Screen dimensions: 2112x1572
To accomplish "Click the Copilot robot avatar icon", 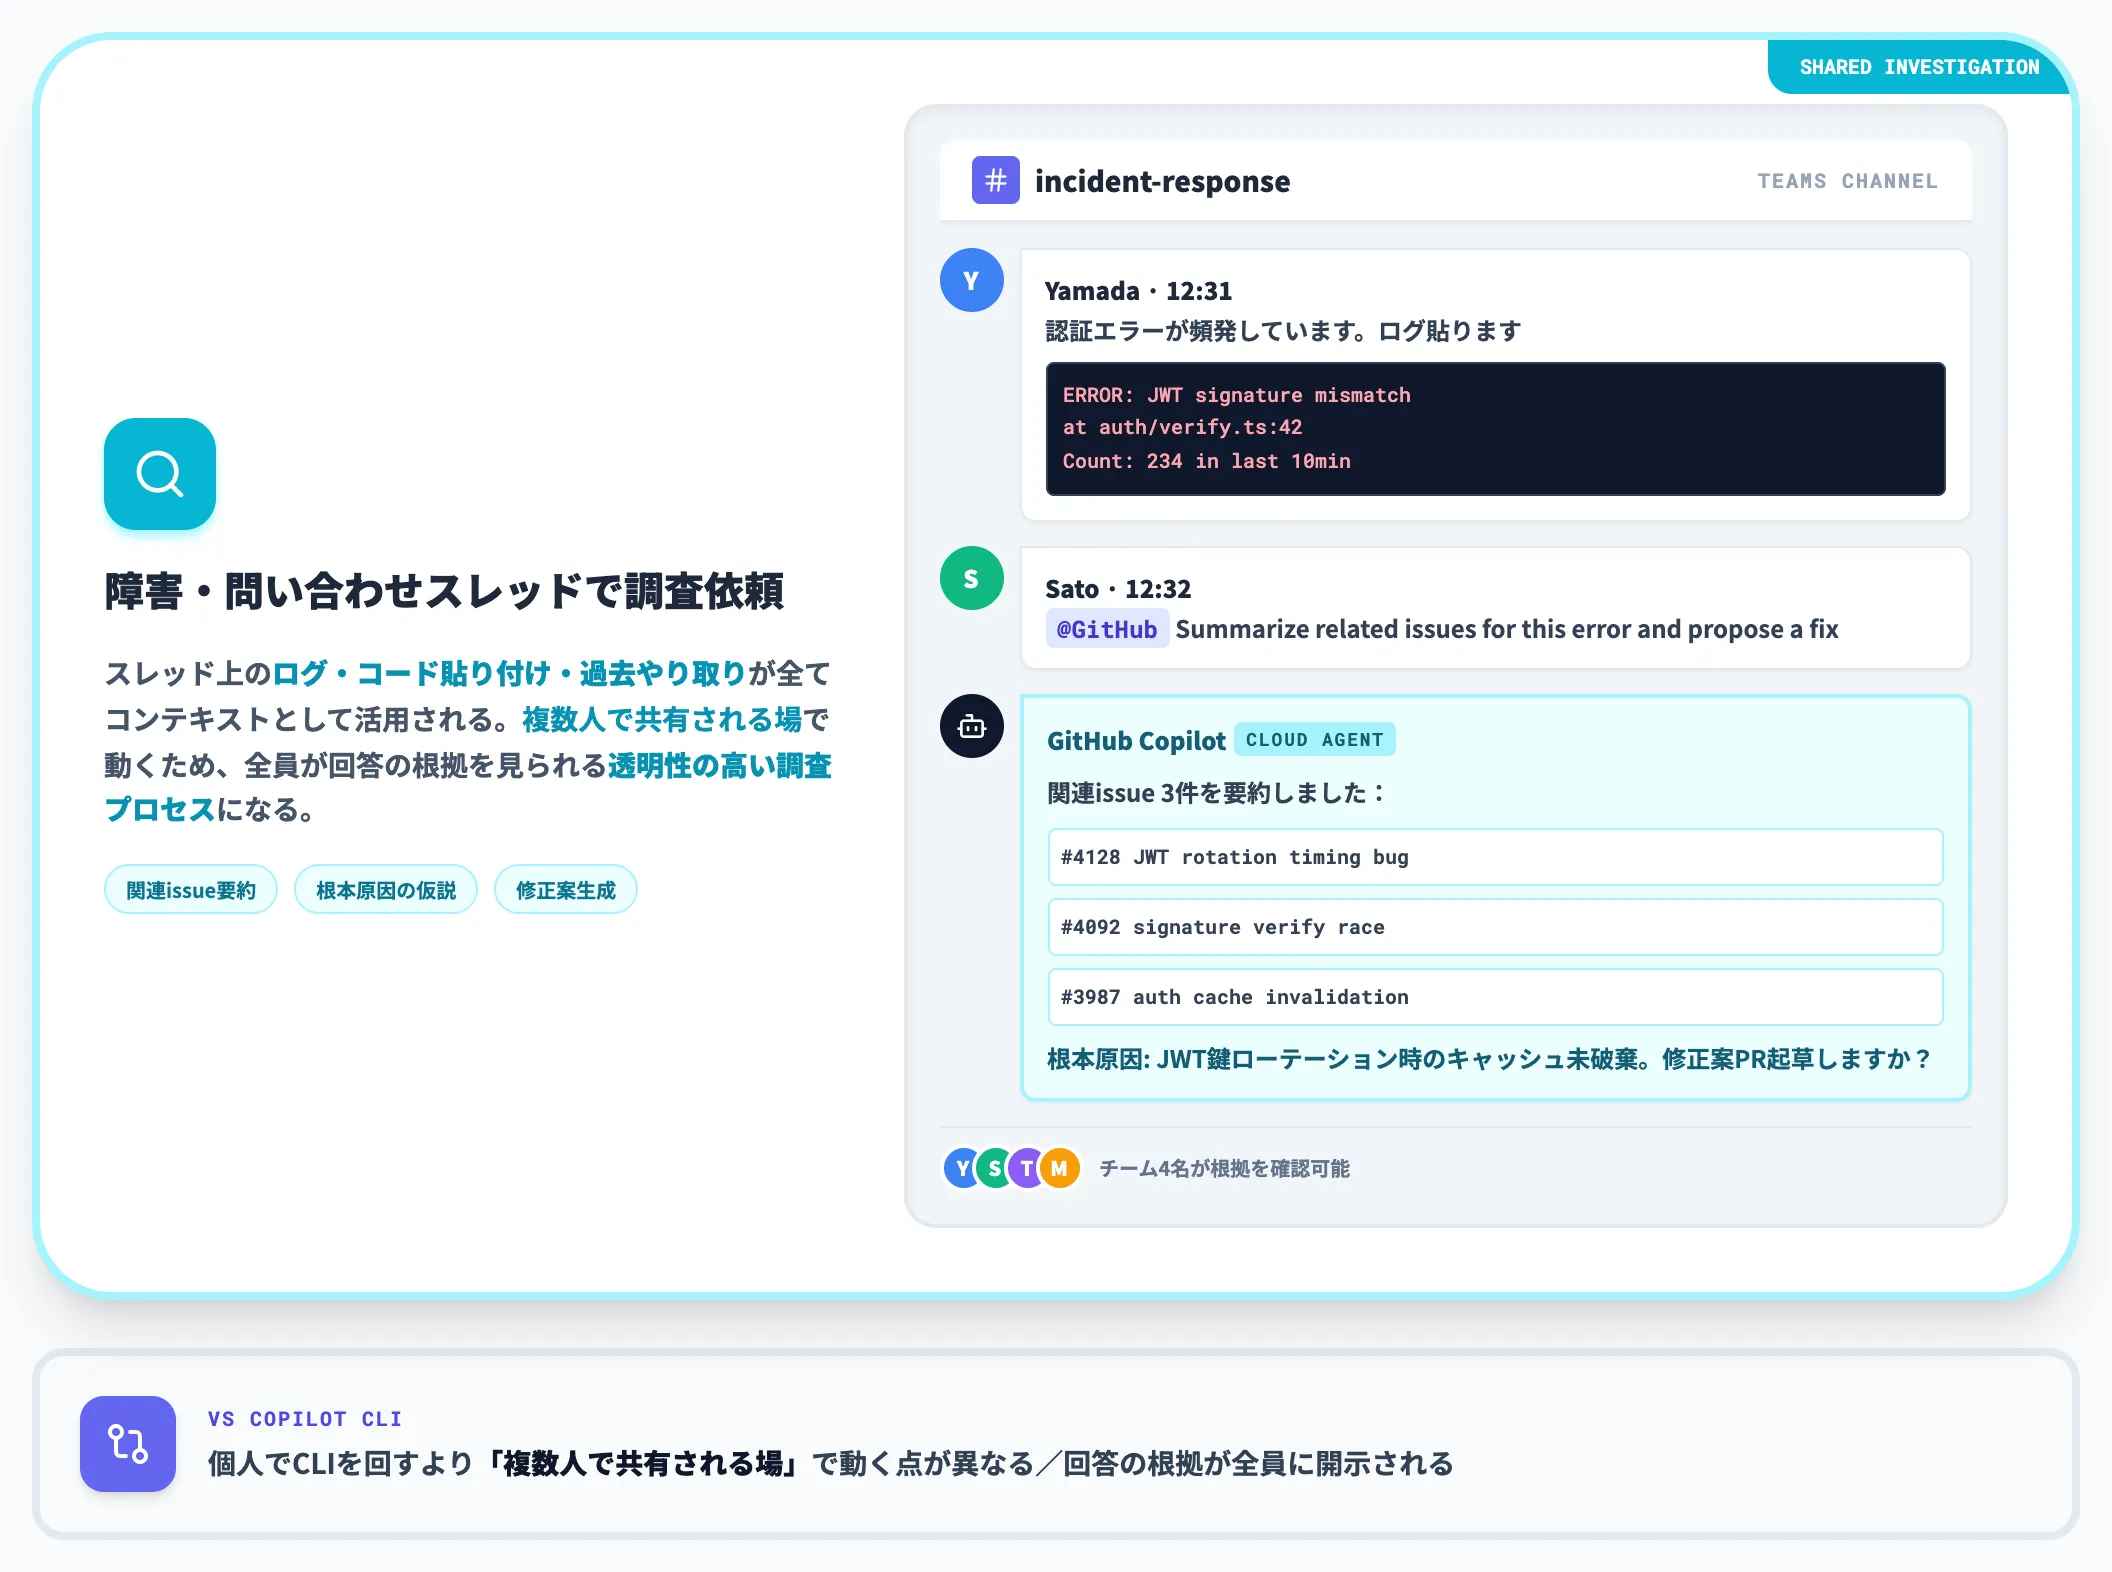I will point(971,726).
